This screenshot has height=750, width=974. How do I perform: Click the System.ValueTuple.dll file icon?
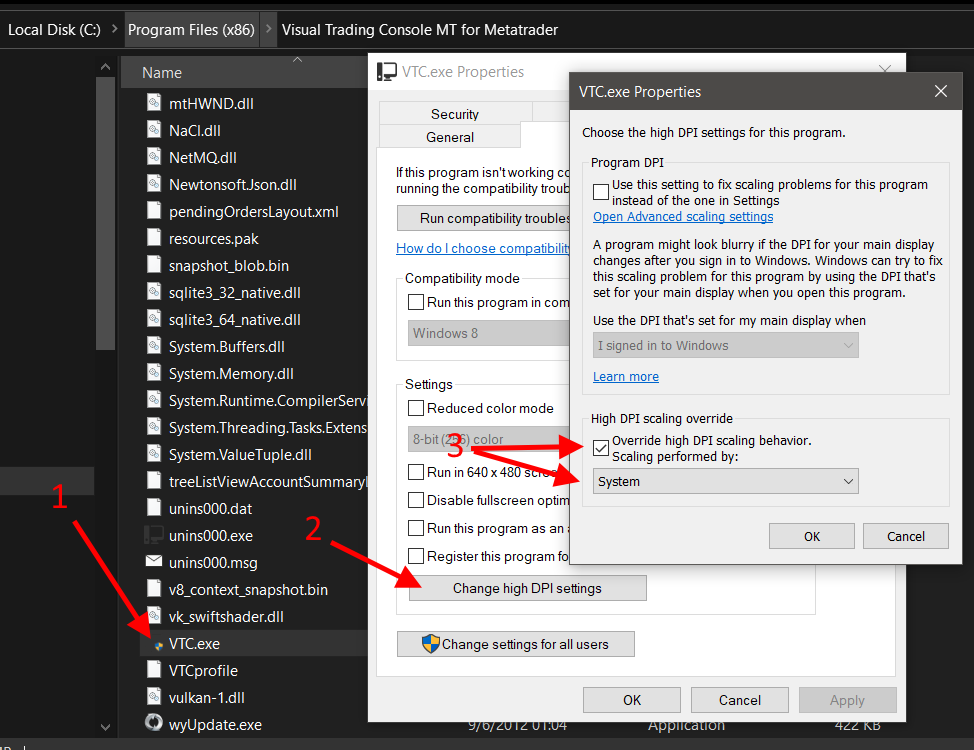pyautogui.click(x=153, y=454)
